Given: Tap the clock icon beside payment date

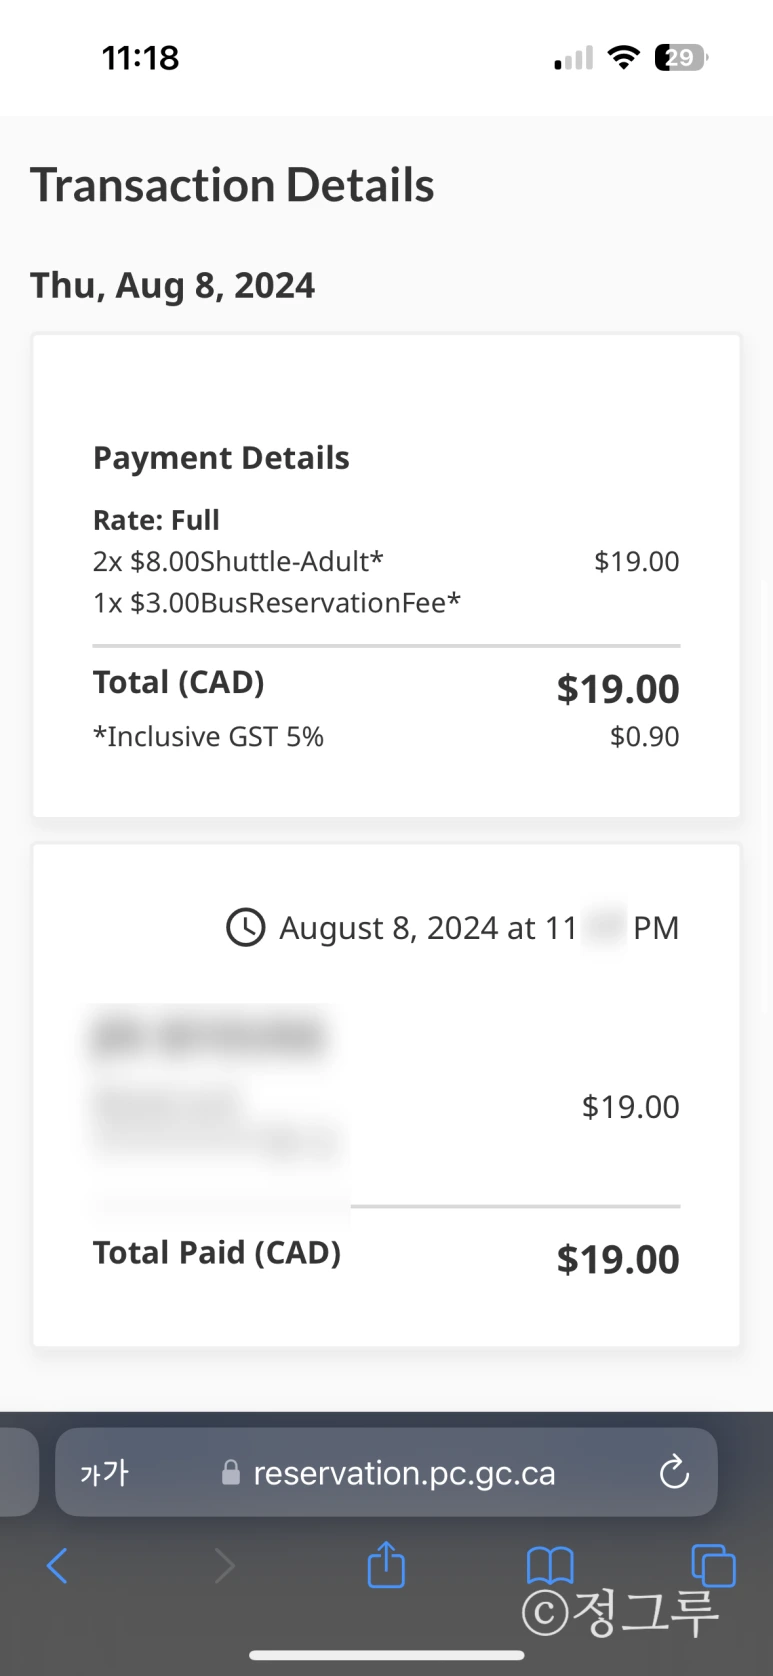Looking at the screenshot, I should coord(245,927).
